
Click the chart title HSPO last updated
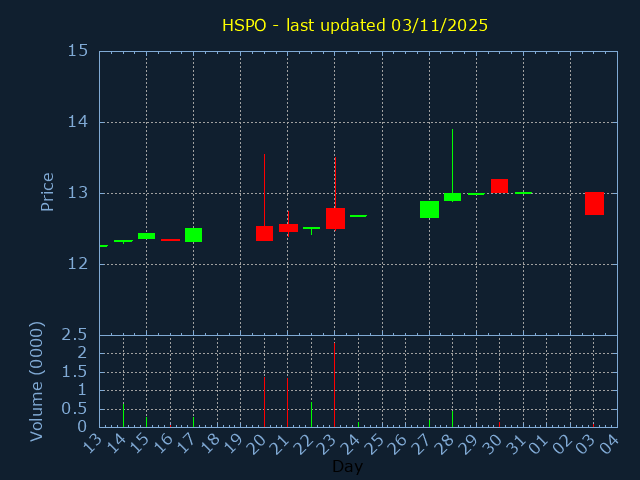click(355, 25)
